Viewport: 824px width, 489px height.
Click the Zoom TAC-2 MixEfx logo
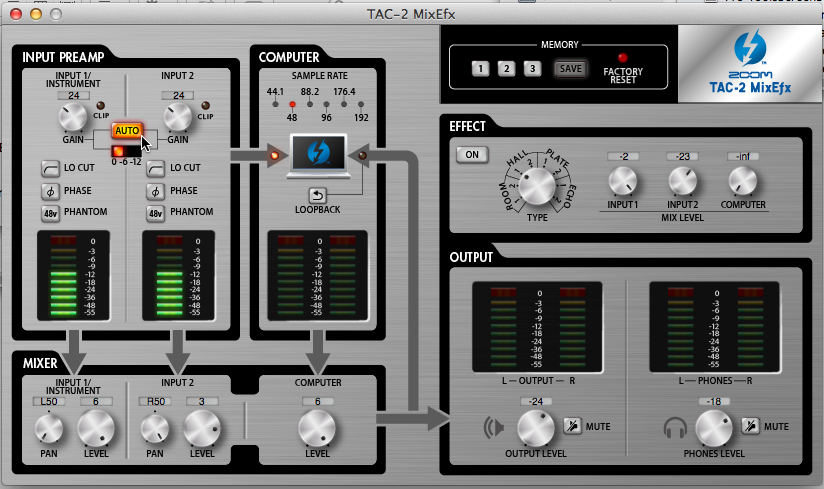pos(750,63)
